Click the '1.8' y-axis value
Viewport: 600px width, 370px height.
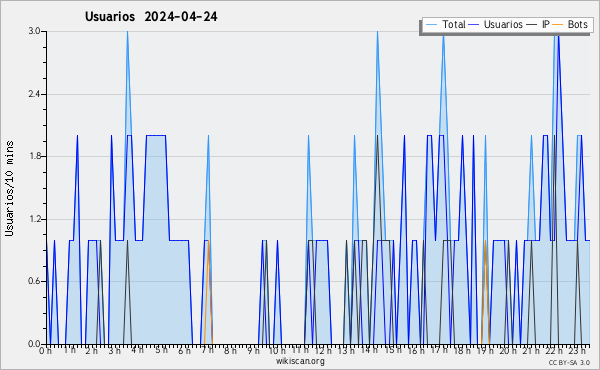click(x=34, y=156)
